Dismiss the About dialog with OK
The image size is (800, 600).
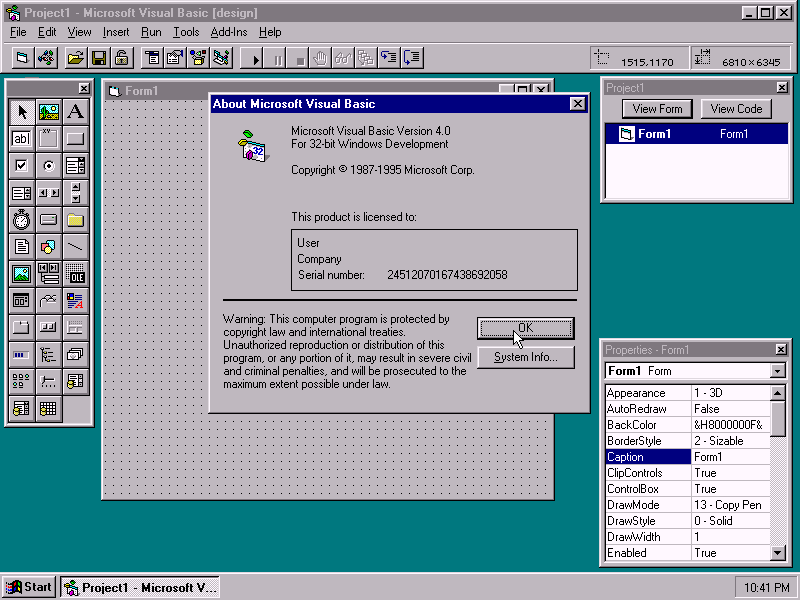click(525, 328)
